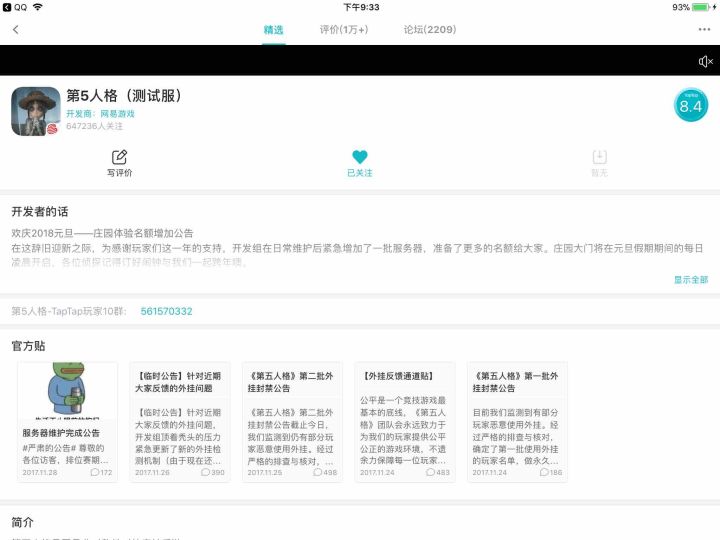Image resolution: width=720 pixels, height=540 pixels.
Task: Open the 服务器维护完成公告 post card
Action: [x=68, y=422]
